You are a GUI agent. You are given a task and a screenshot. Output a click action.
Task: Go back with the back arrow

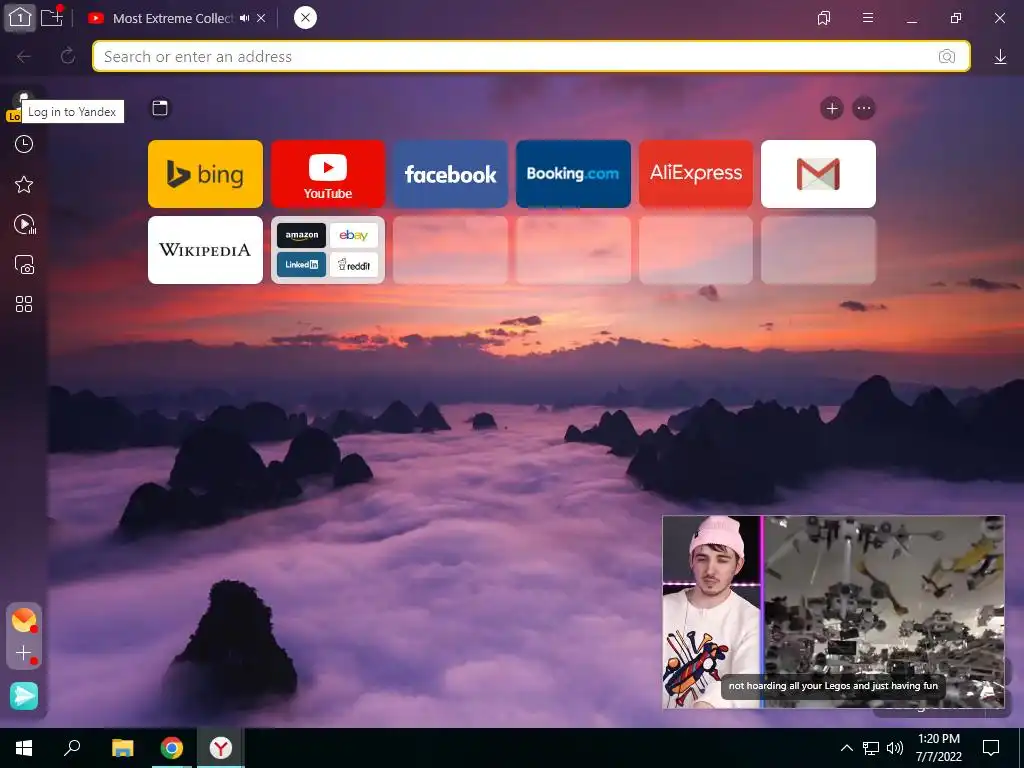[x=24, y=57]
